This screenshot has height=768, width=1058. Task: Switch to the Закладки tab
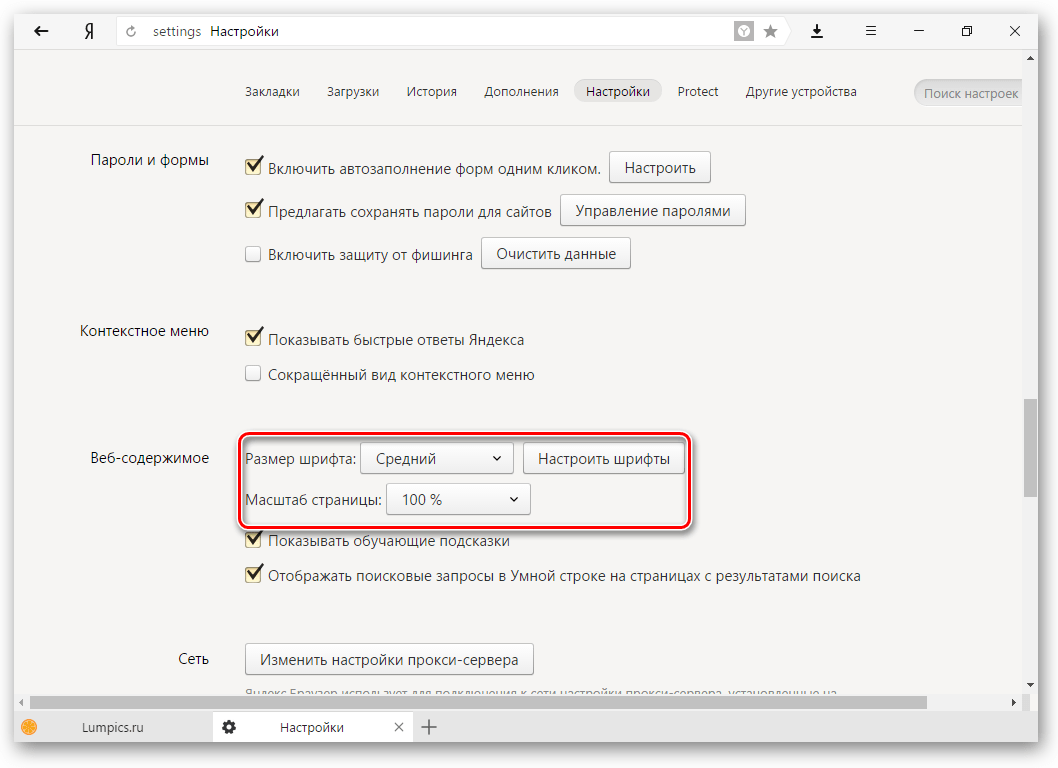tap(272, 92)
